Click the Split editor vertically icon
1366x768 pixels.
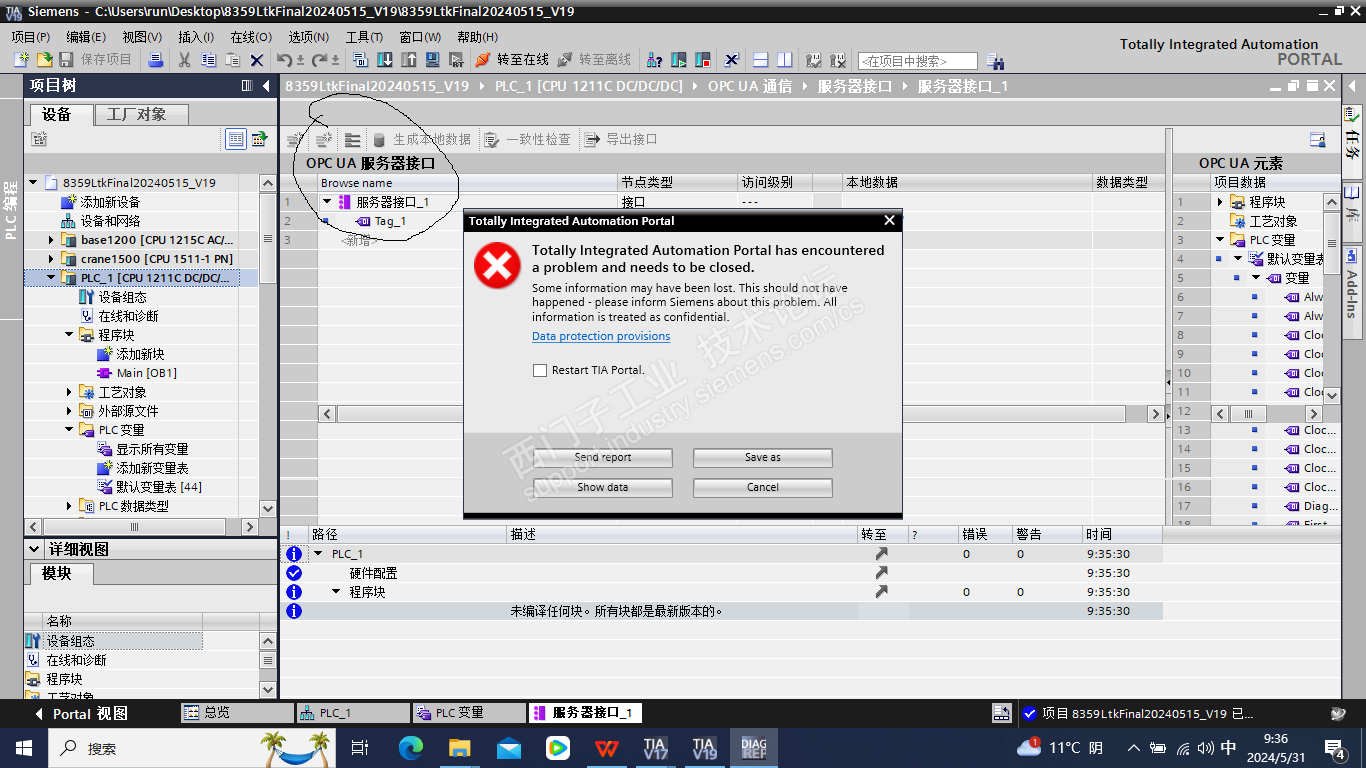coord(785,60)
